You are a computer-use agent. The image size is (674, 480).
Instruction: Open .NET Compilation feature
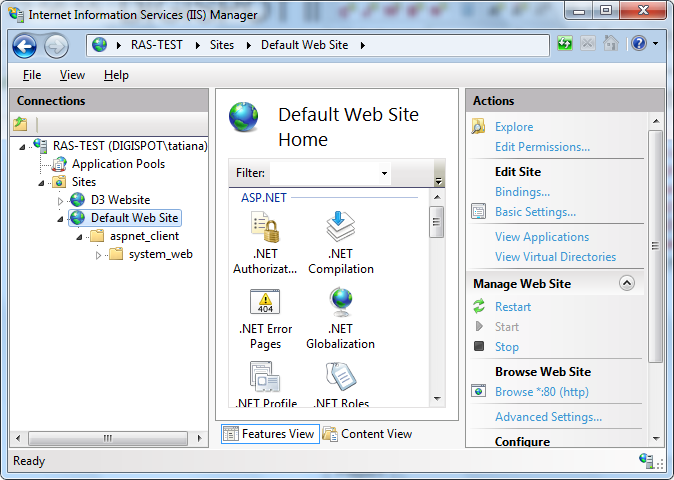point(340,243)
